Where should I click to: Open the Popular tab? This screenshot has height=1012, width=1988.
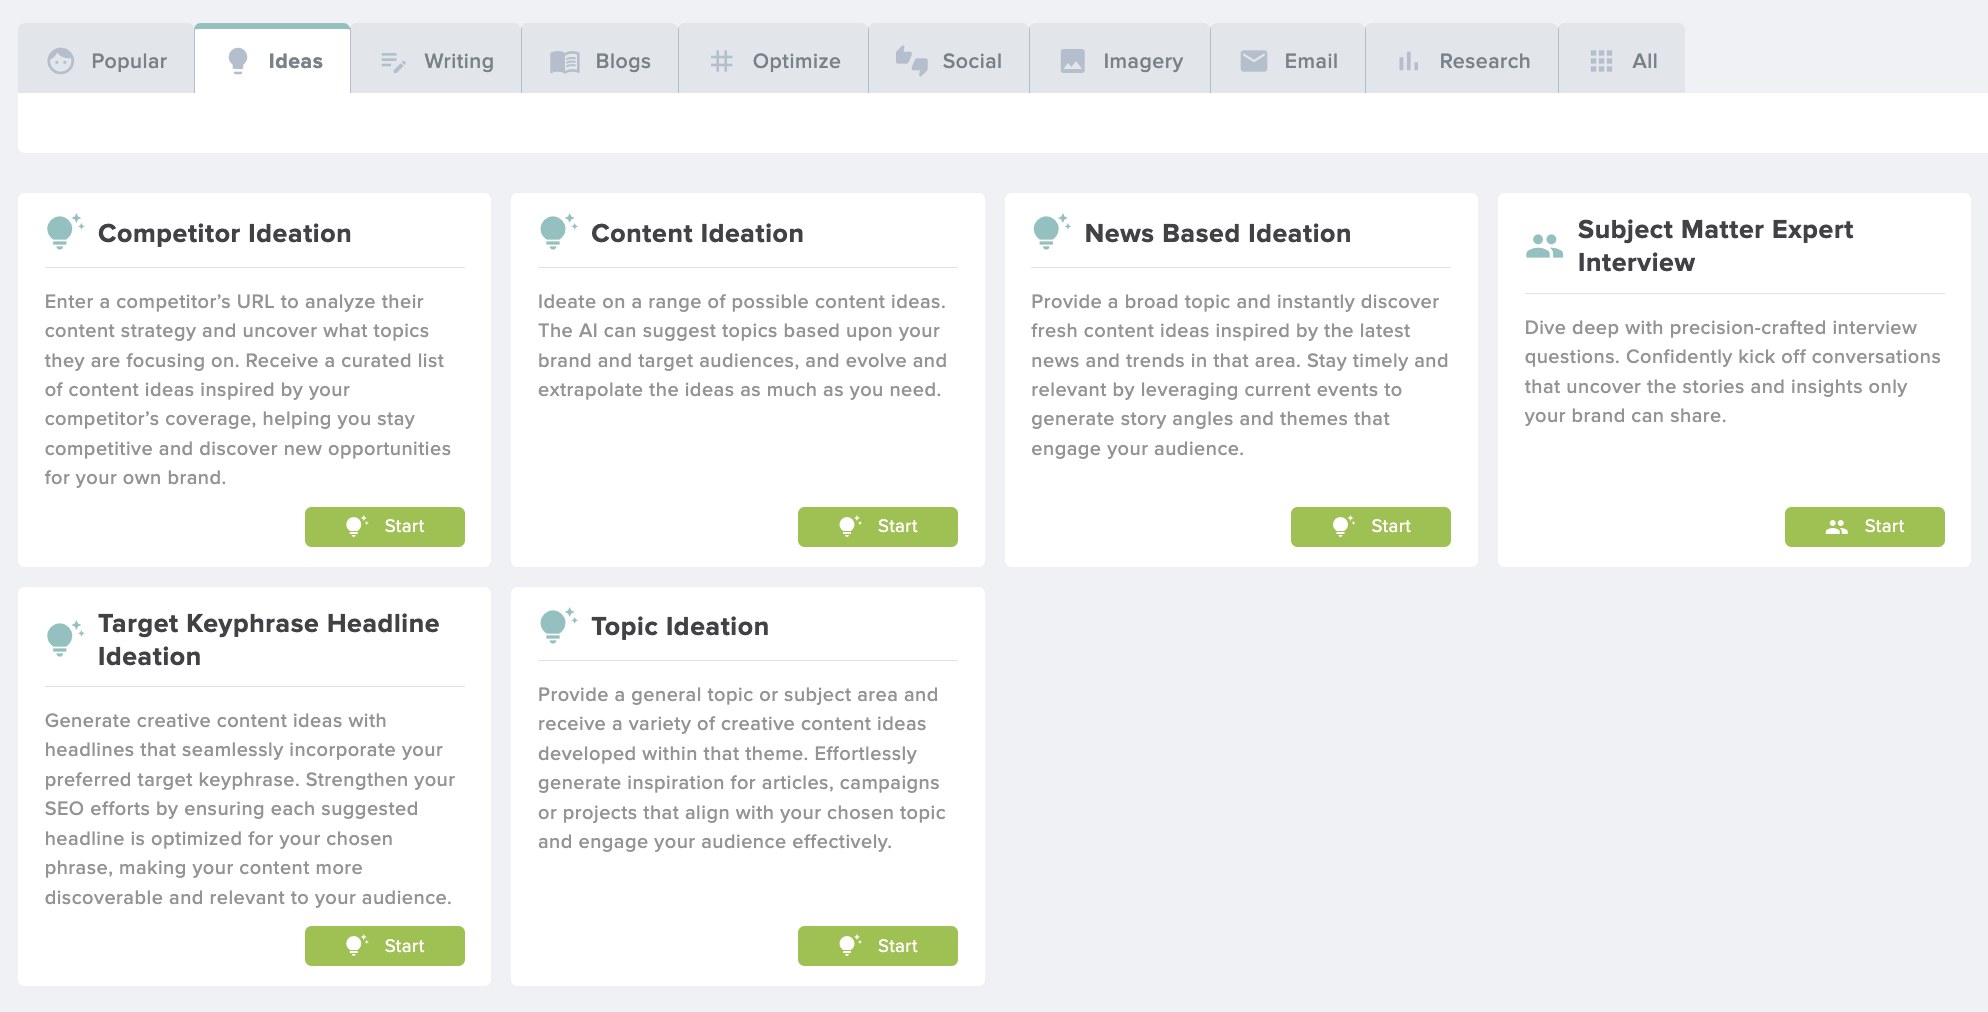coord(107,61)
